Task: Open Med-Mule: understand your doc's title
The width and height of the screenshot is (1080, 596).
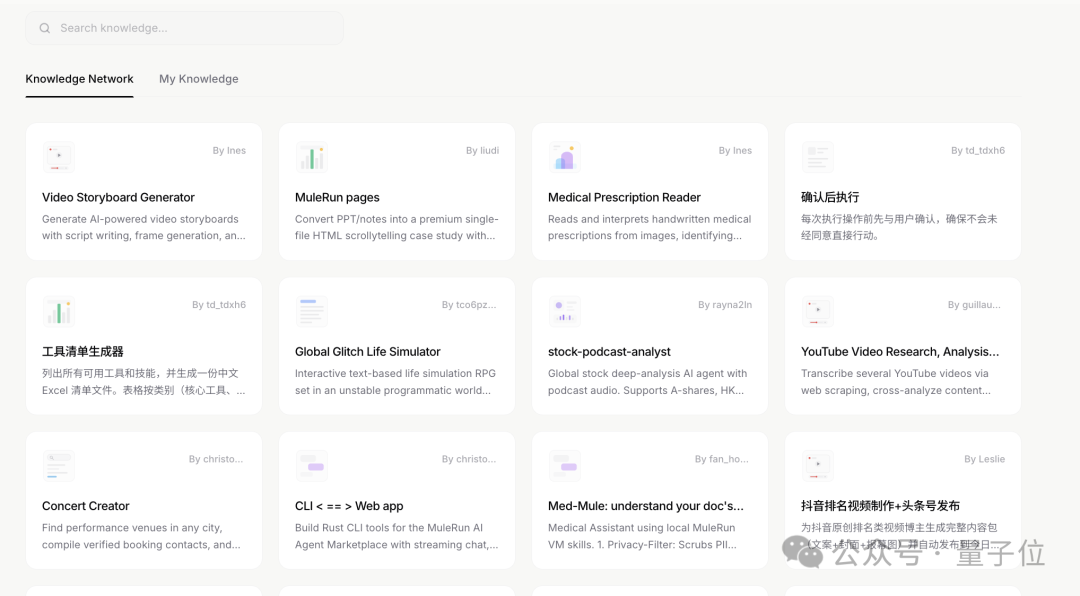Action: pyautogui.click(x=645, y=506)
